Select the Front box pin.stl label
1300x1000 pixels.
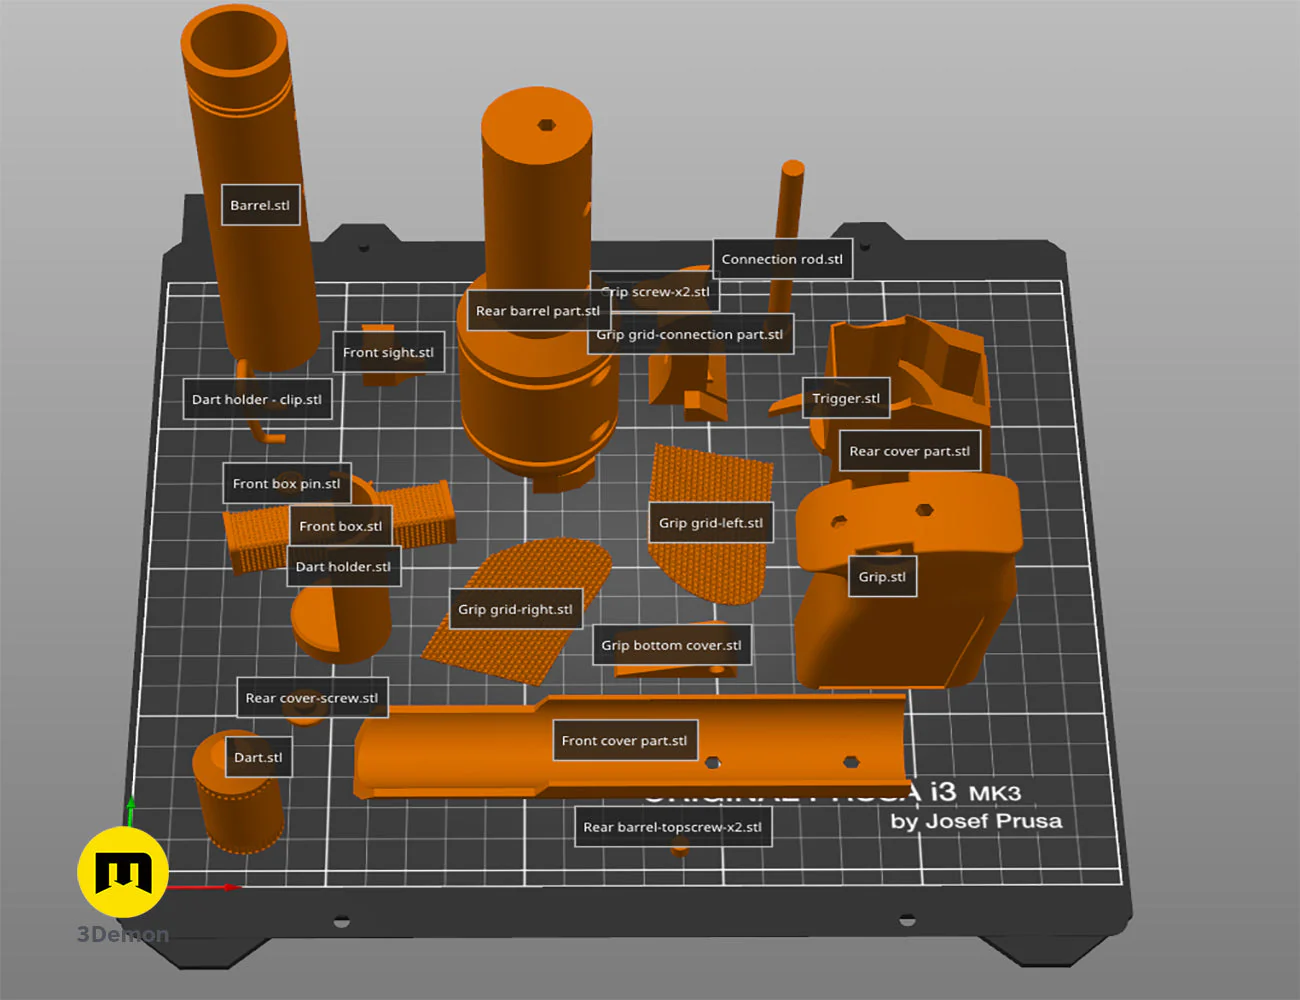pyautogui.click(x=286, y=483)
